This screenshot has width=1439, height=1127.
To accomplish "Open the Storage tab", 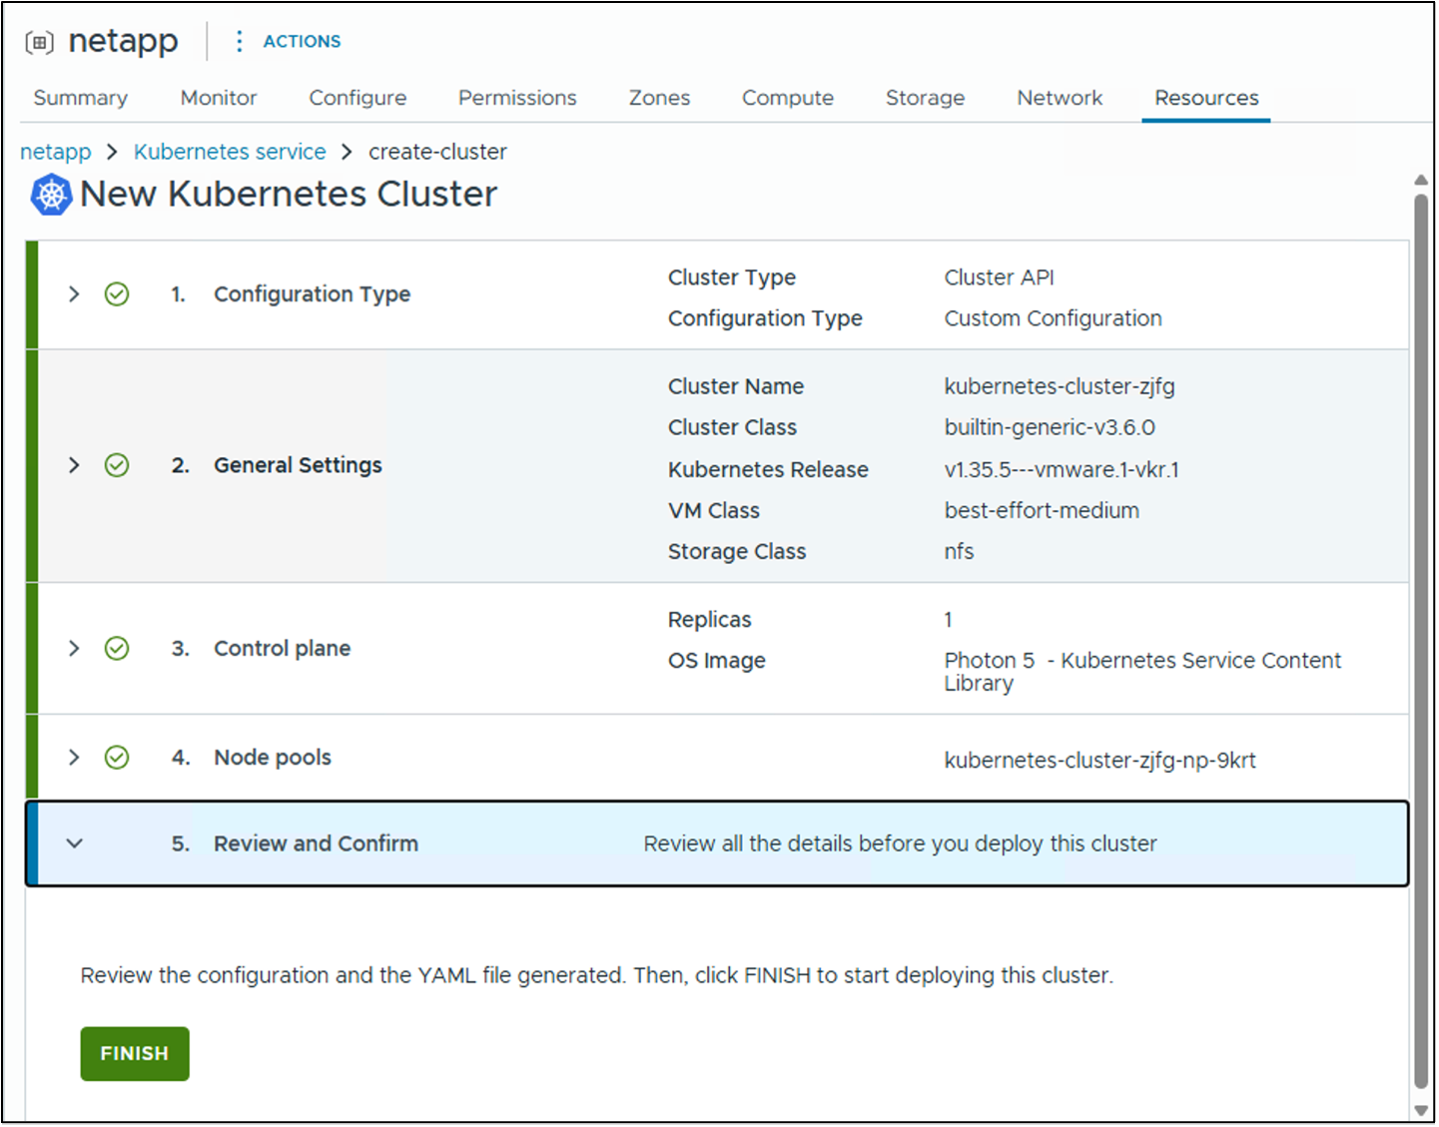I will [x=925, y=98].
